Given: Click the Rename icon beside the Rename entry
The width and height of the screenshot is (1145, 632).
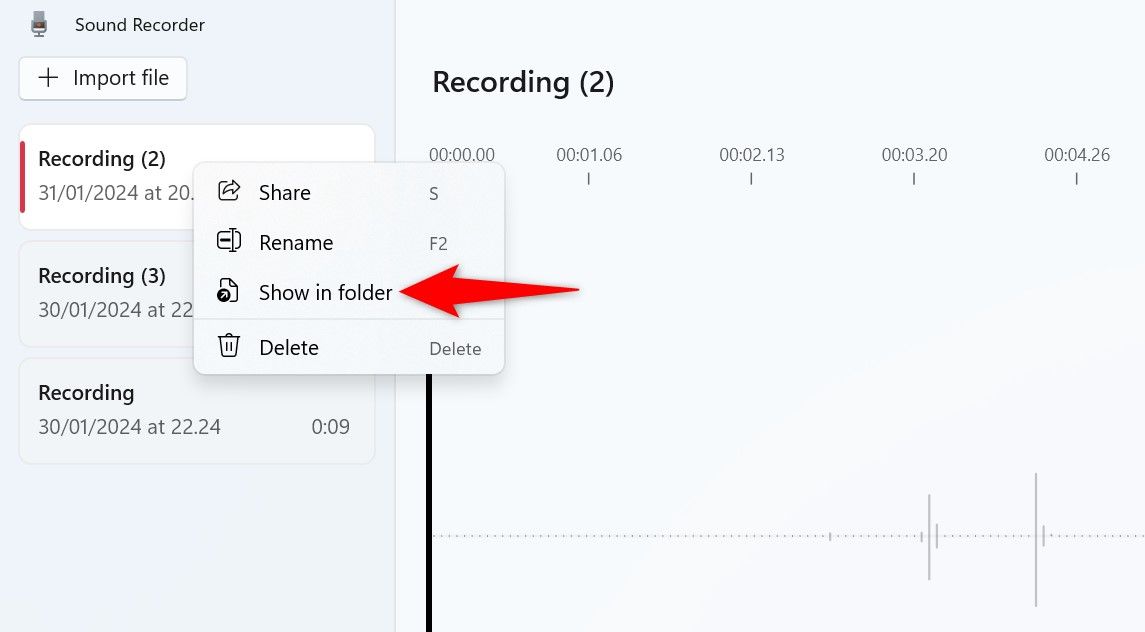Looking at the screenshot, I should pos(230,242).
